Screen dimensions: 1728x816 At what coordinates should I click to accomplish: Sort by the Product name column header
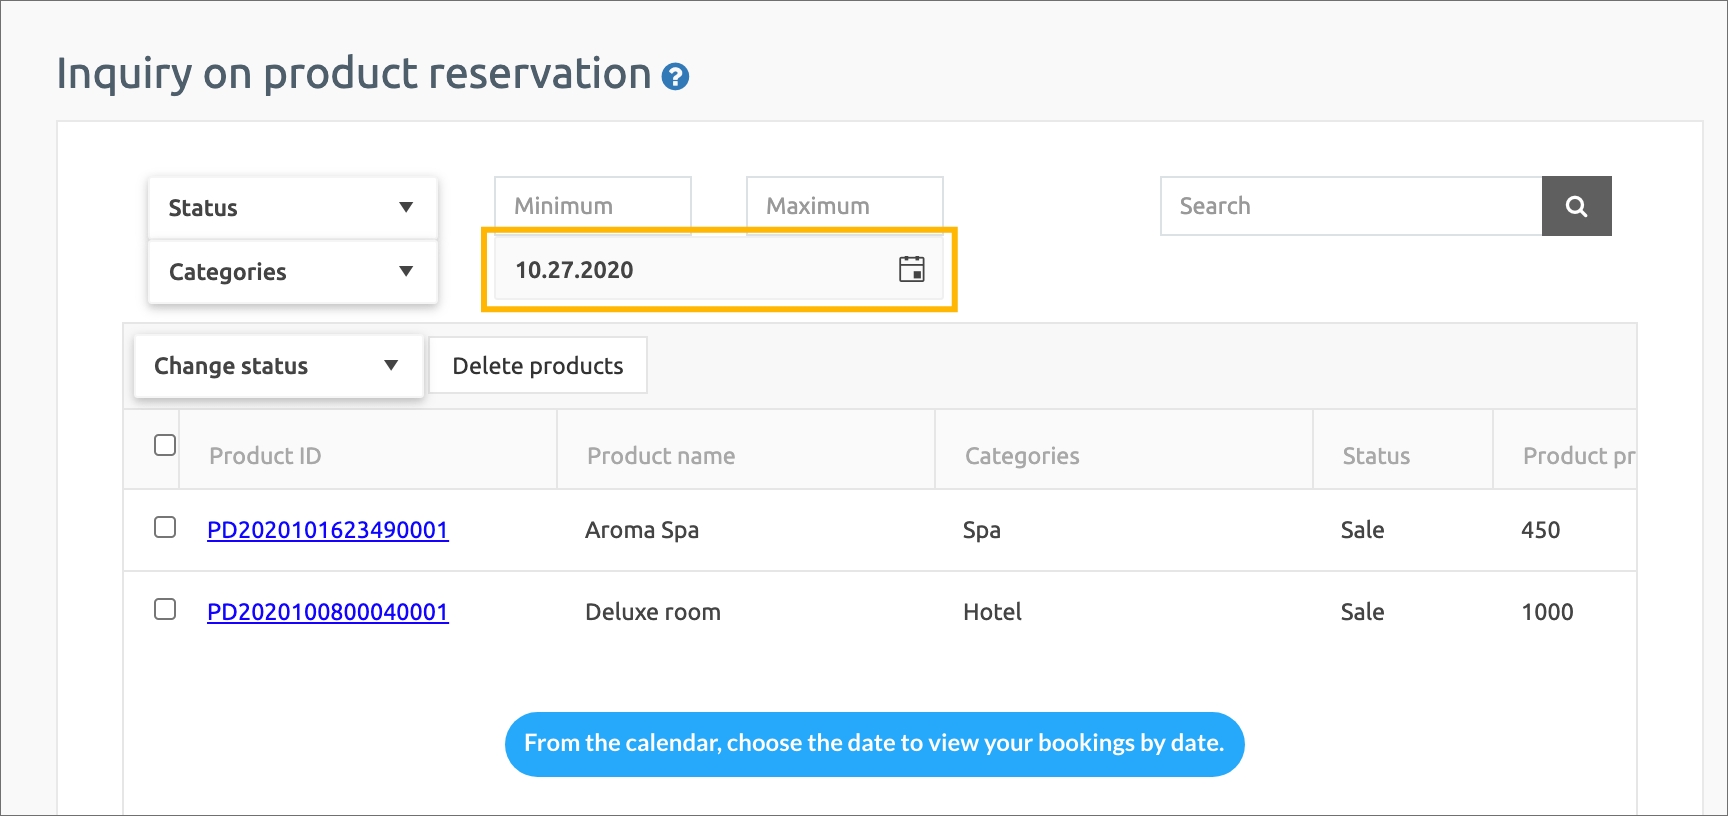(x=661, y=456)
